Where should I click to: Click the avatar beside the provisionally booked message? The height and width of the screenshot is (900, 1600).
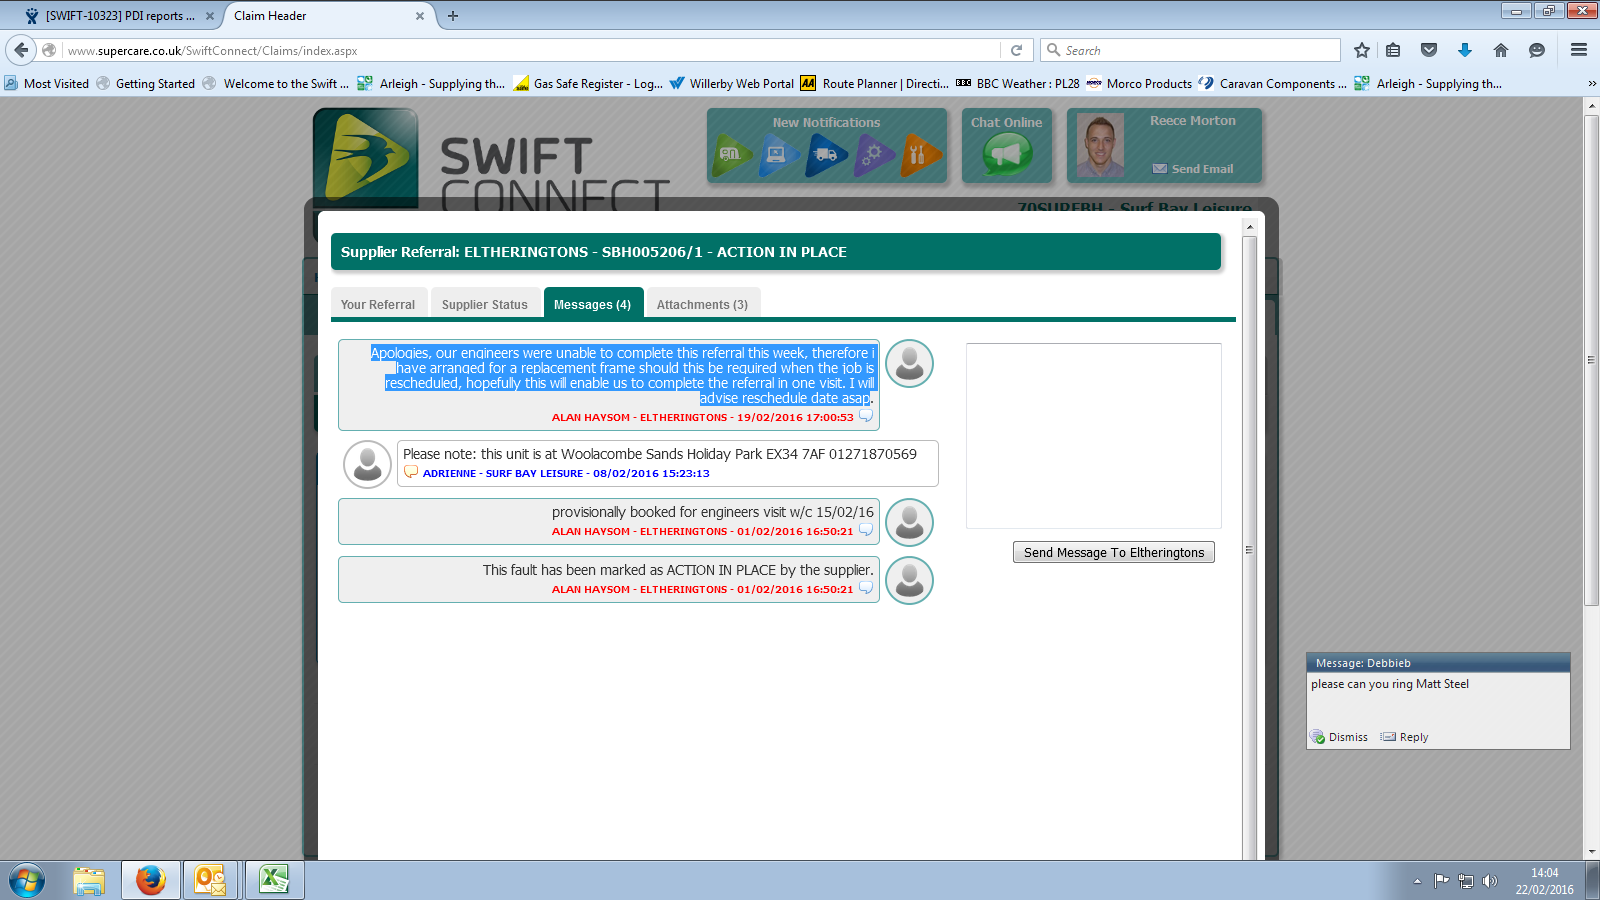click(910, 522)
